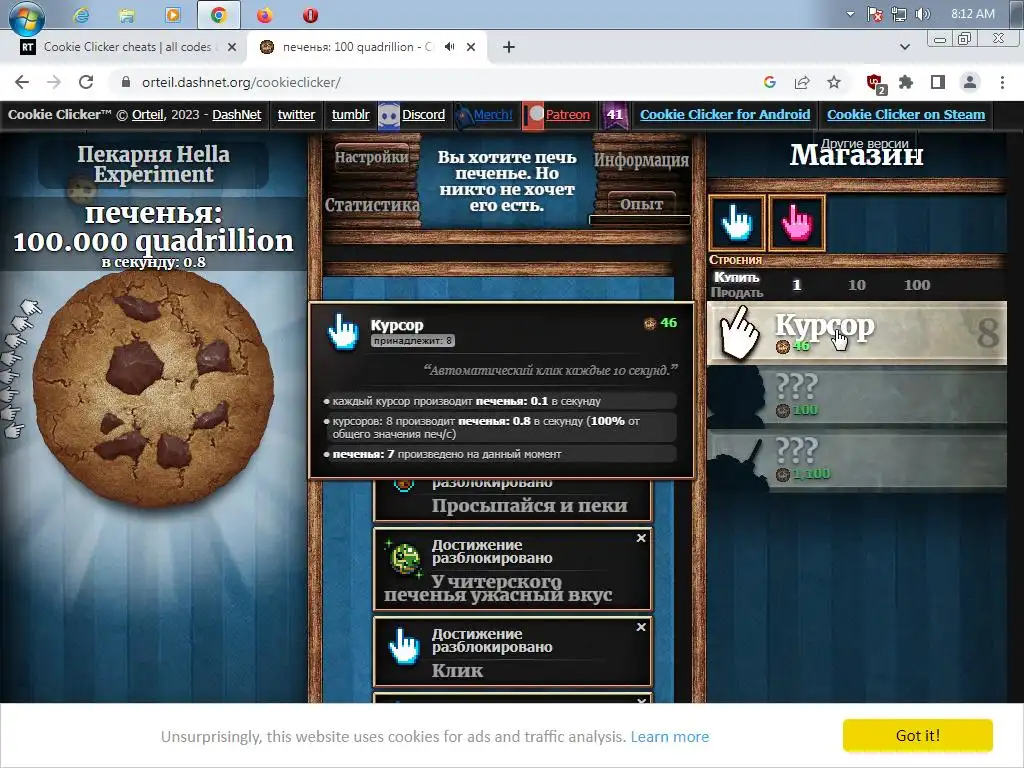Screen dimensions: 1024x768
Task: Go back in browser history
Action: (x=22, y=82)
